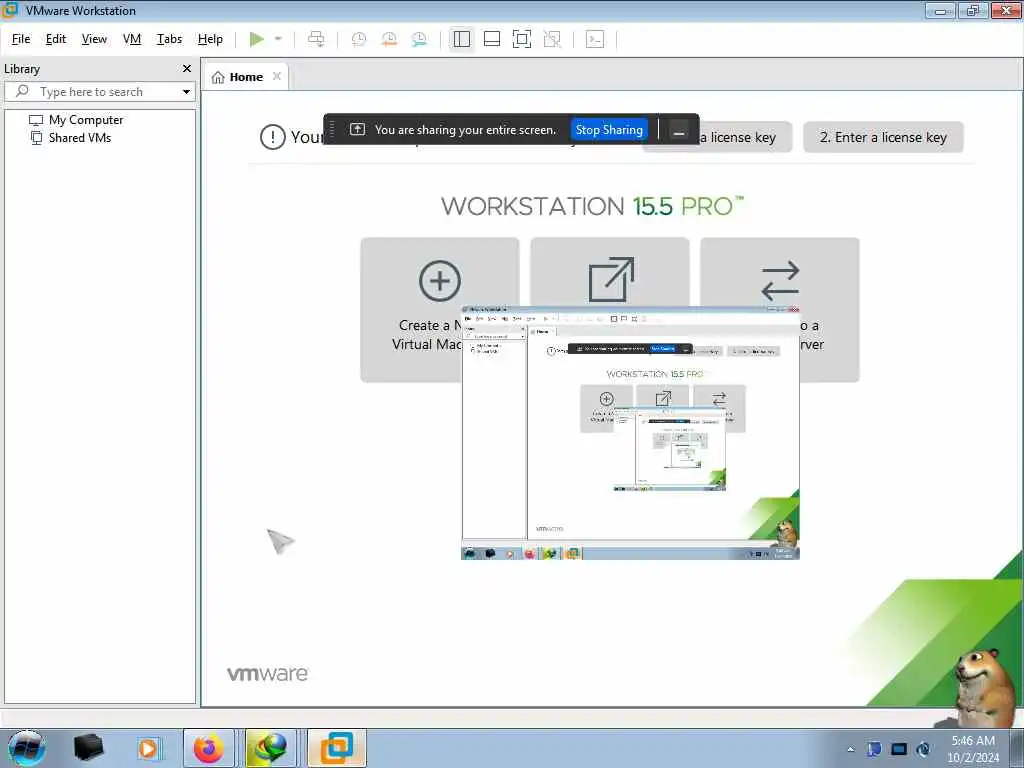Enter full screen mode icon
1024x768 pixels.
point(522,39)
